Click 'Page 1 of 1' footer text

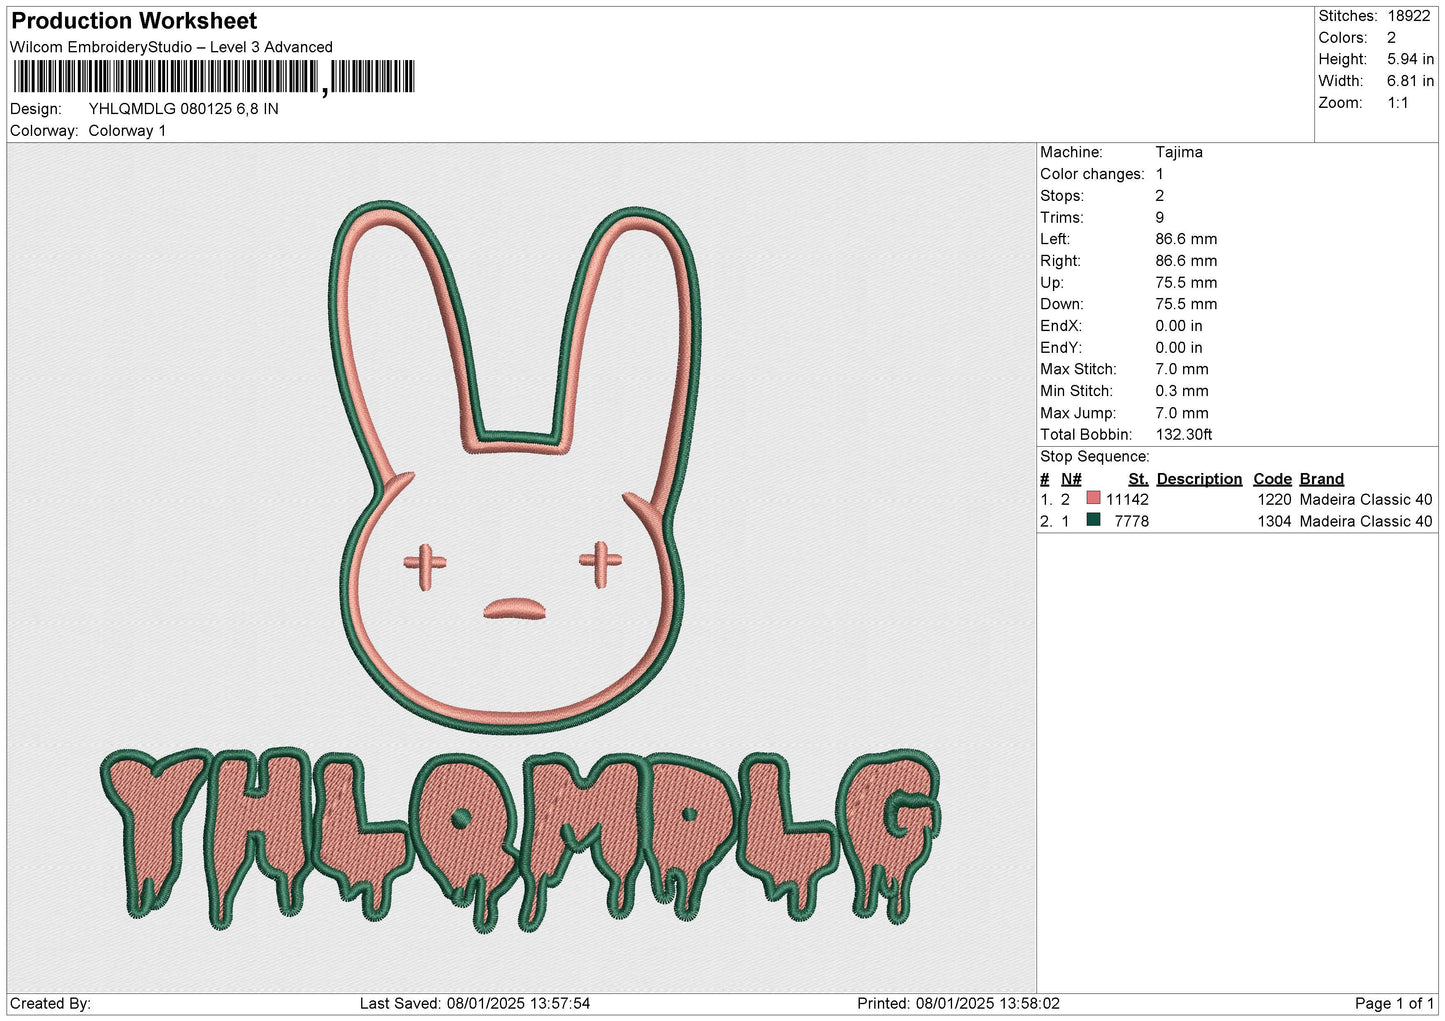click(x=1394, y=1003)
